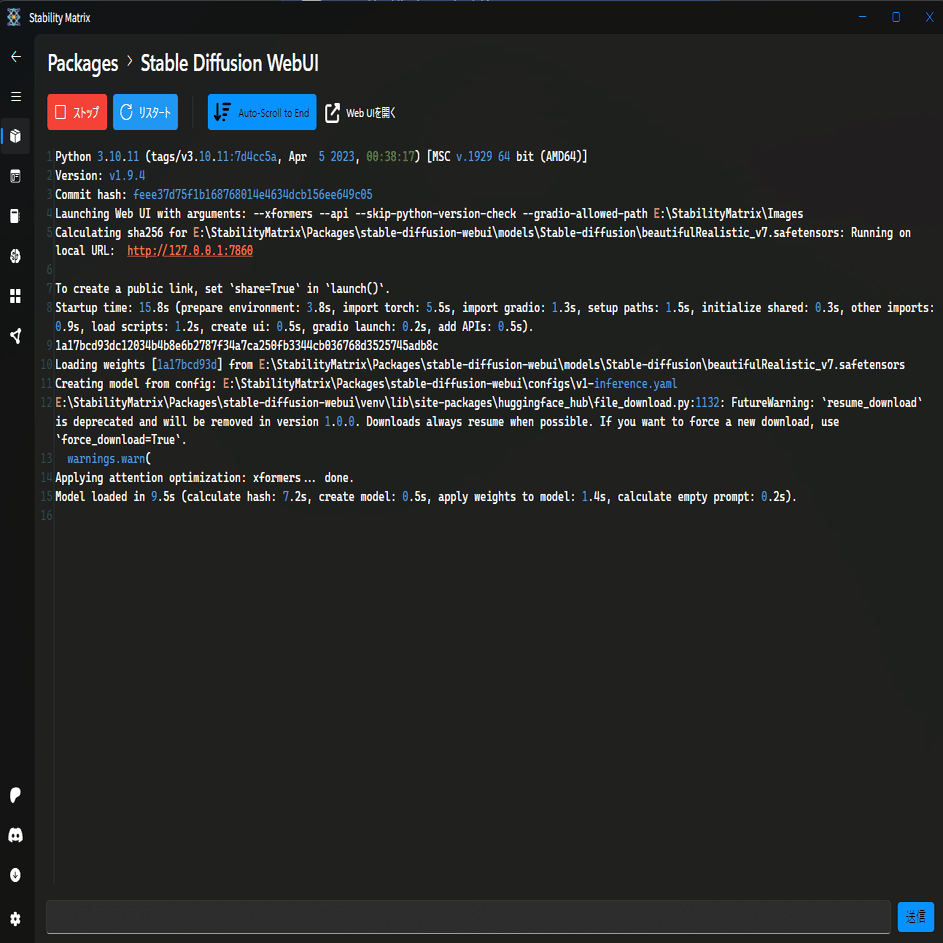Click the 'To create a public link' line

click(223, 289)
